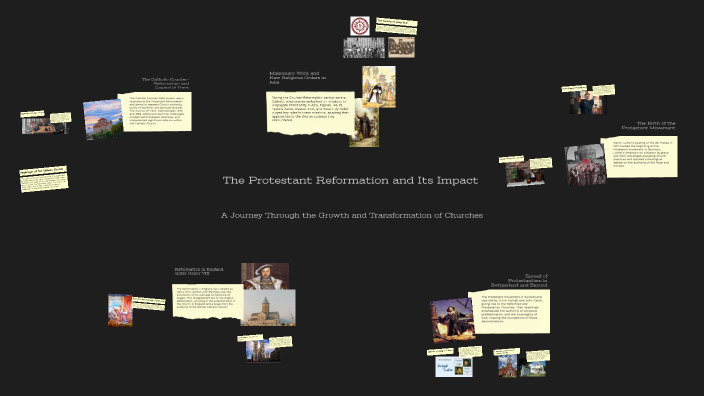This screenshot has width=704, height=396.
Task: Click the people seated around a table image
Action: tap(44, 125)
